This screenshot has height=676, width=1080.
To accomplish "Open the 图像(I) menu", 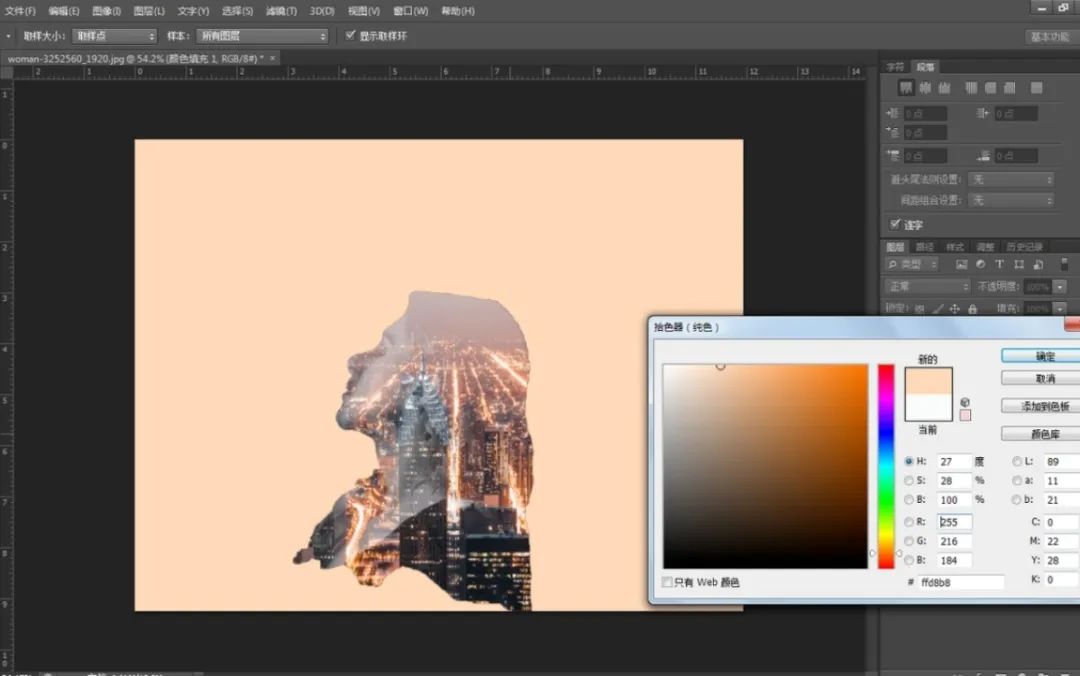I will 107,11.
